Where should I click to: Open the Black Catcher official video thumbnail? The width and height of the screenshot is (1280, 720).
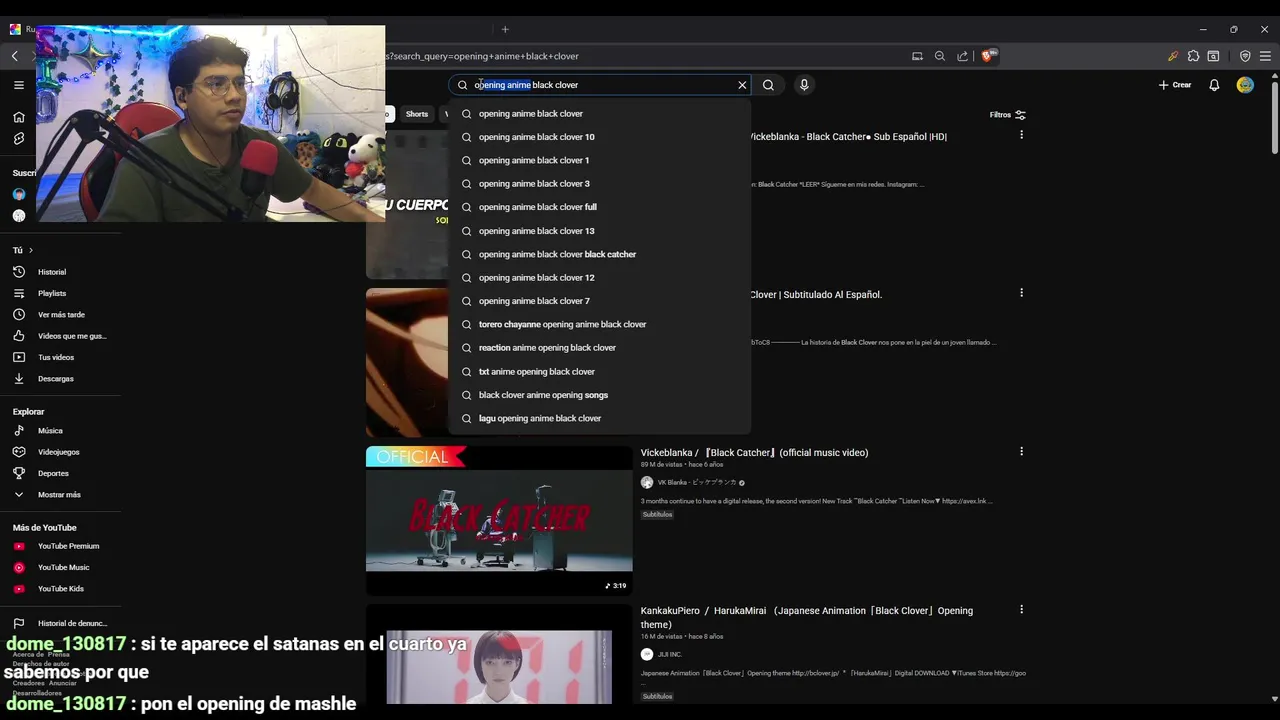click(x=499, y=520)
